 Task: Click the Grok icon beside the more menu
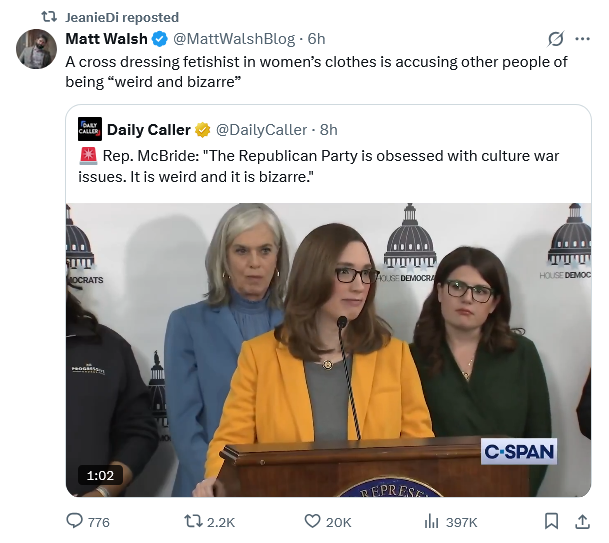pyautogui.click(x=555, y=39)
